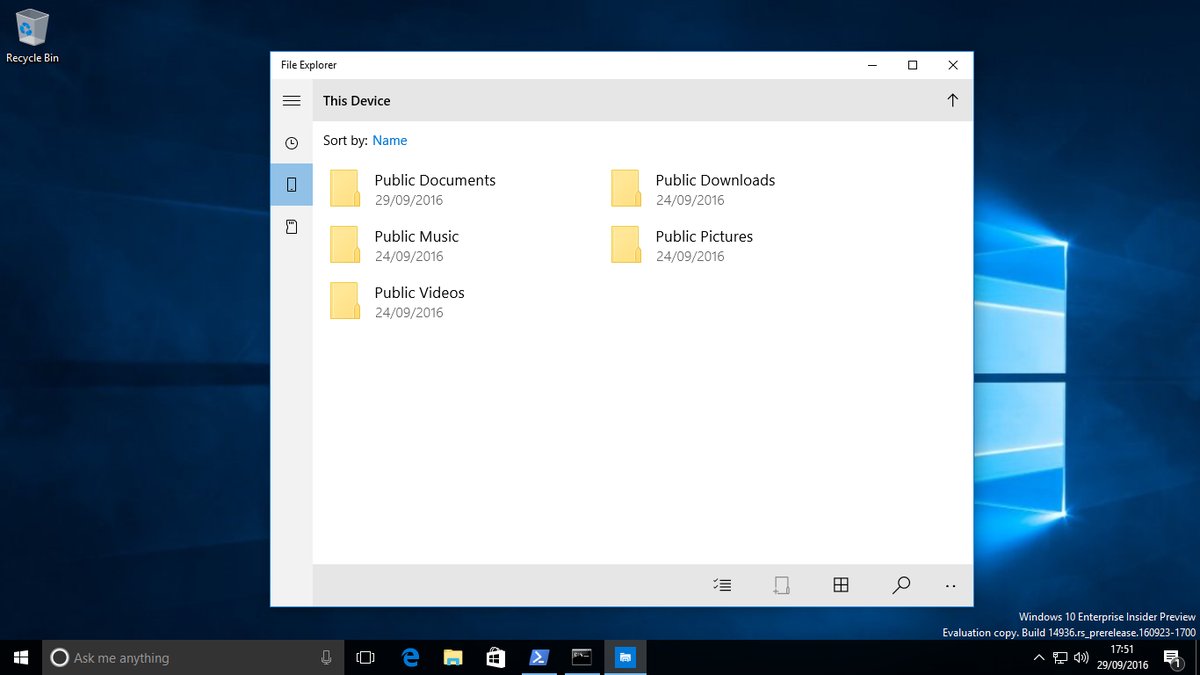Open the hamburger navigation menu
Viewport: 1200px width, 675px height.
291,101
